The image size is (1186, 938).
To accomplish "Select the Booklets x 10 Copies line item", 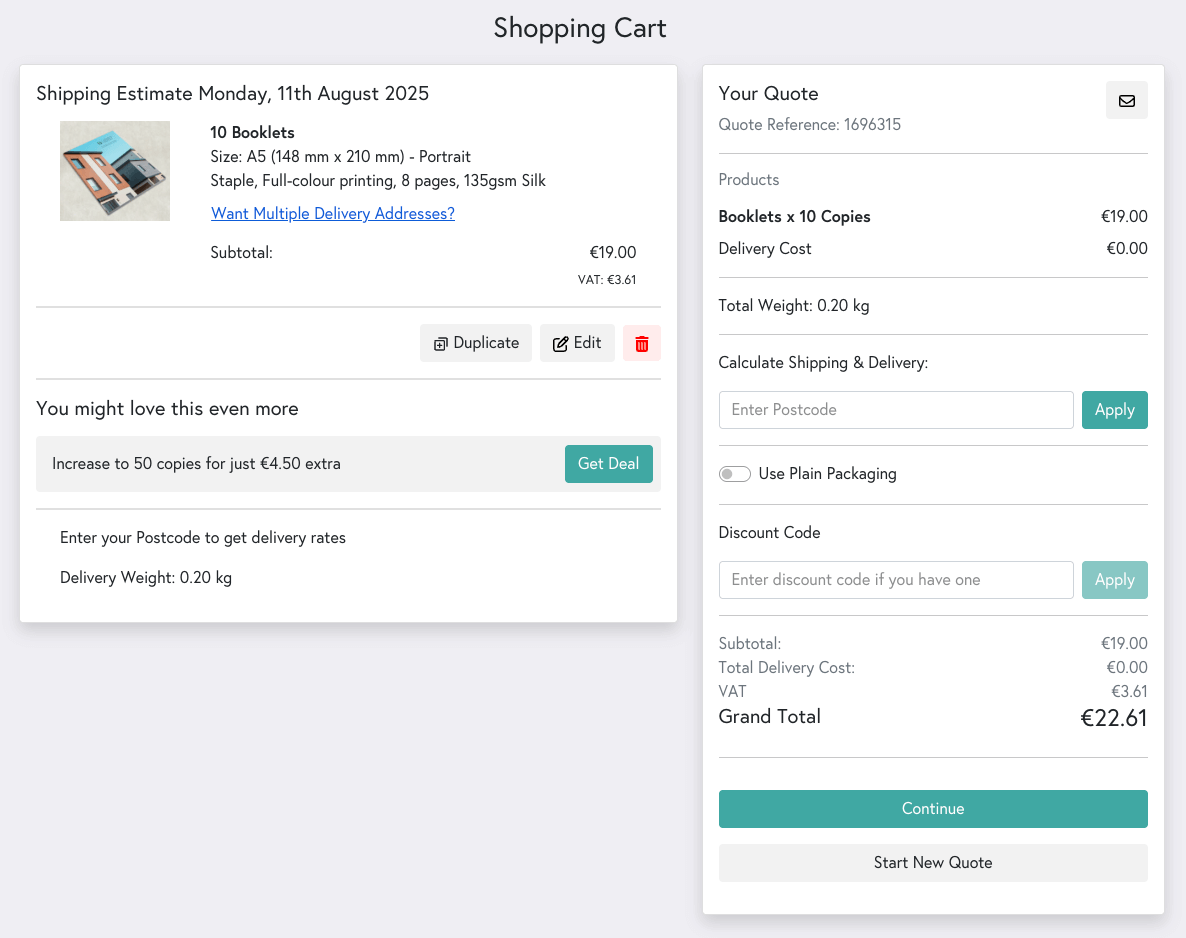I will (x=794, y=216).
